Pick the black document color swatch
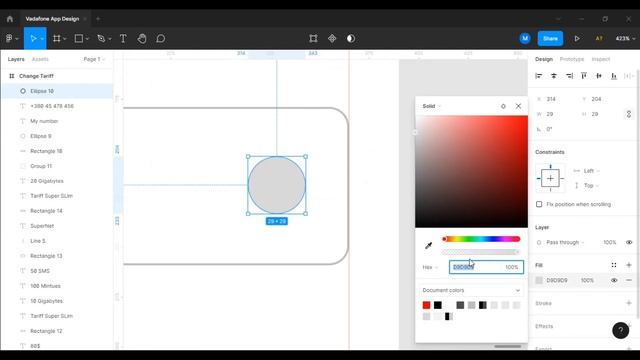640x360 pixels. coord(438,305)
